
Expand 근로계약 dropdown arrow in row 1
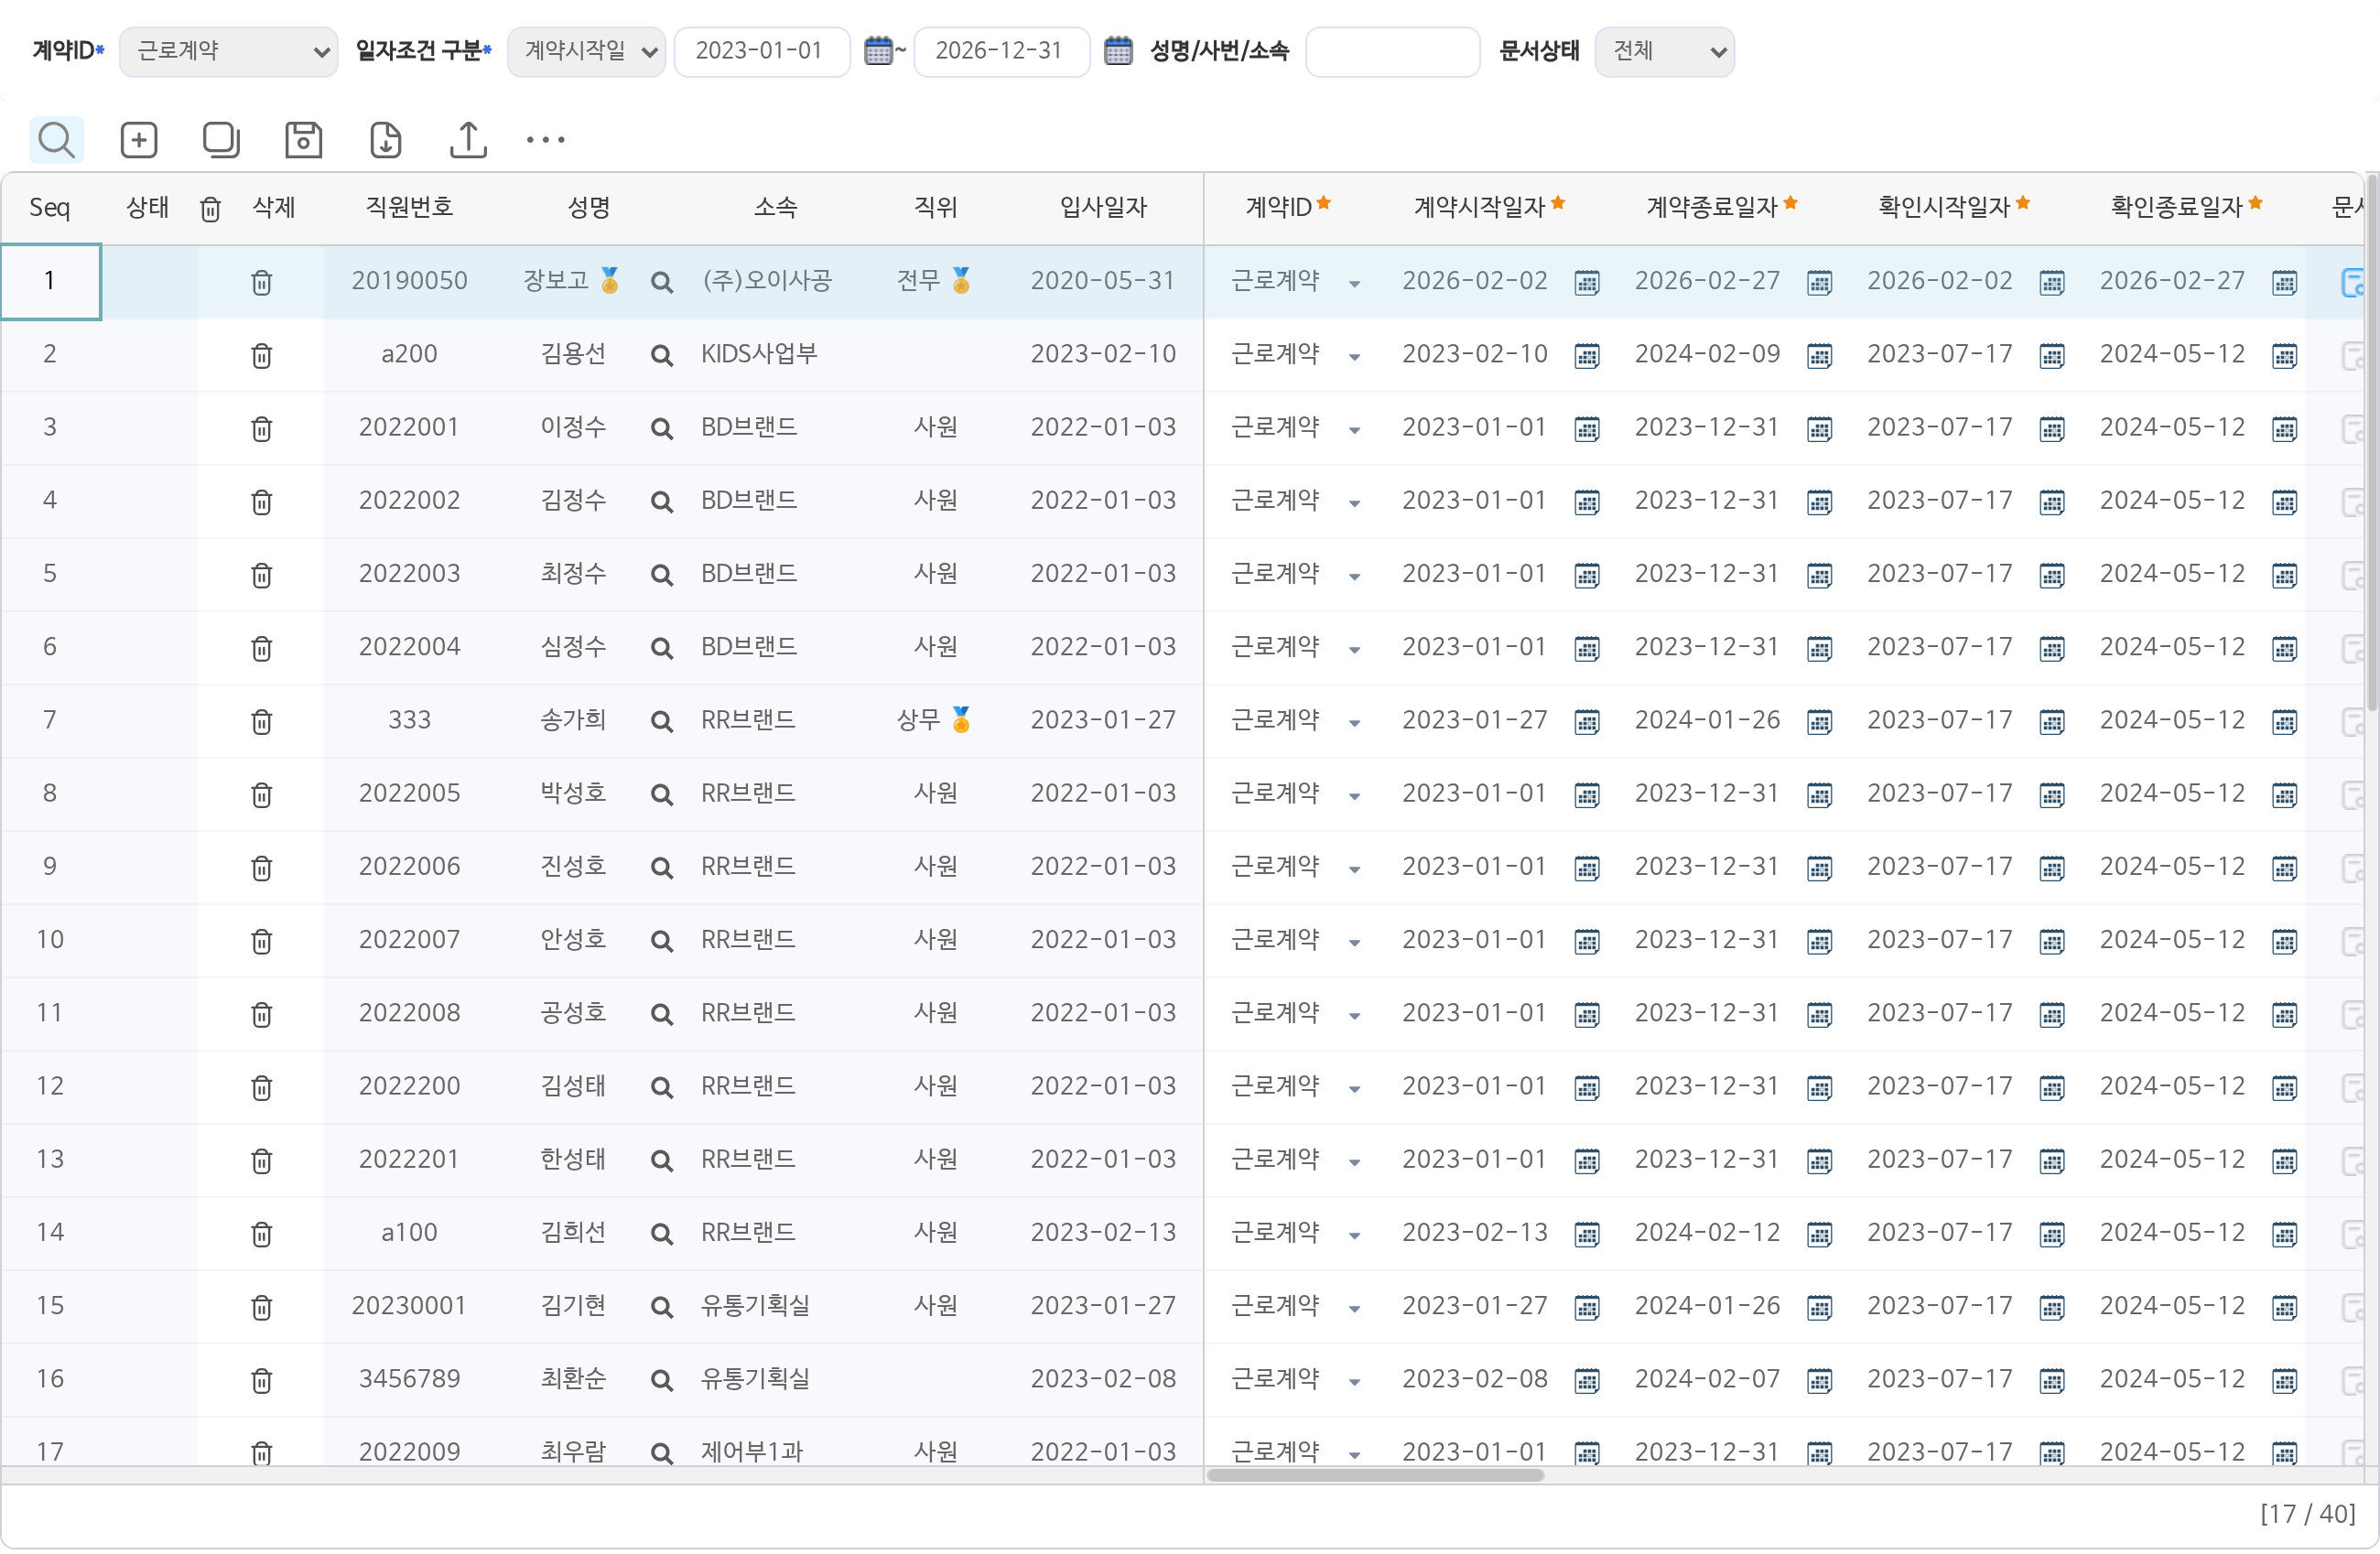pyautogui.click(x=1354, y=284)
